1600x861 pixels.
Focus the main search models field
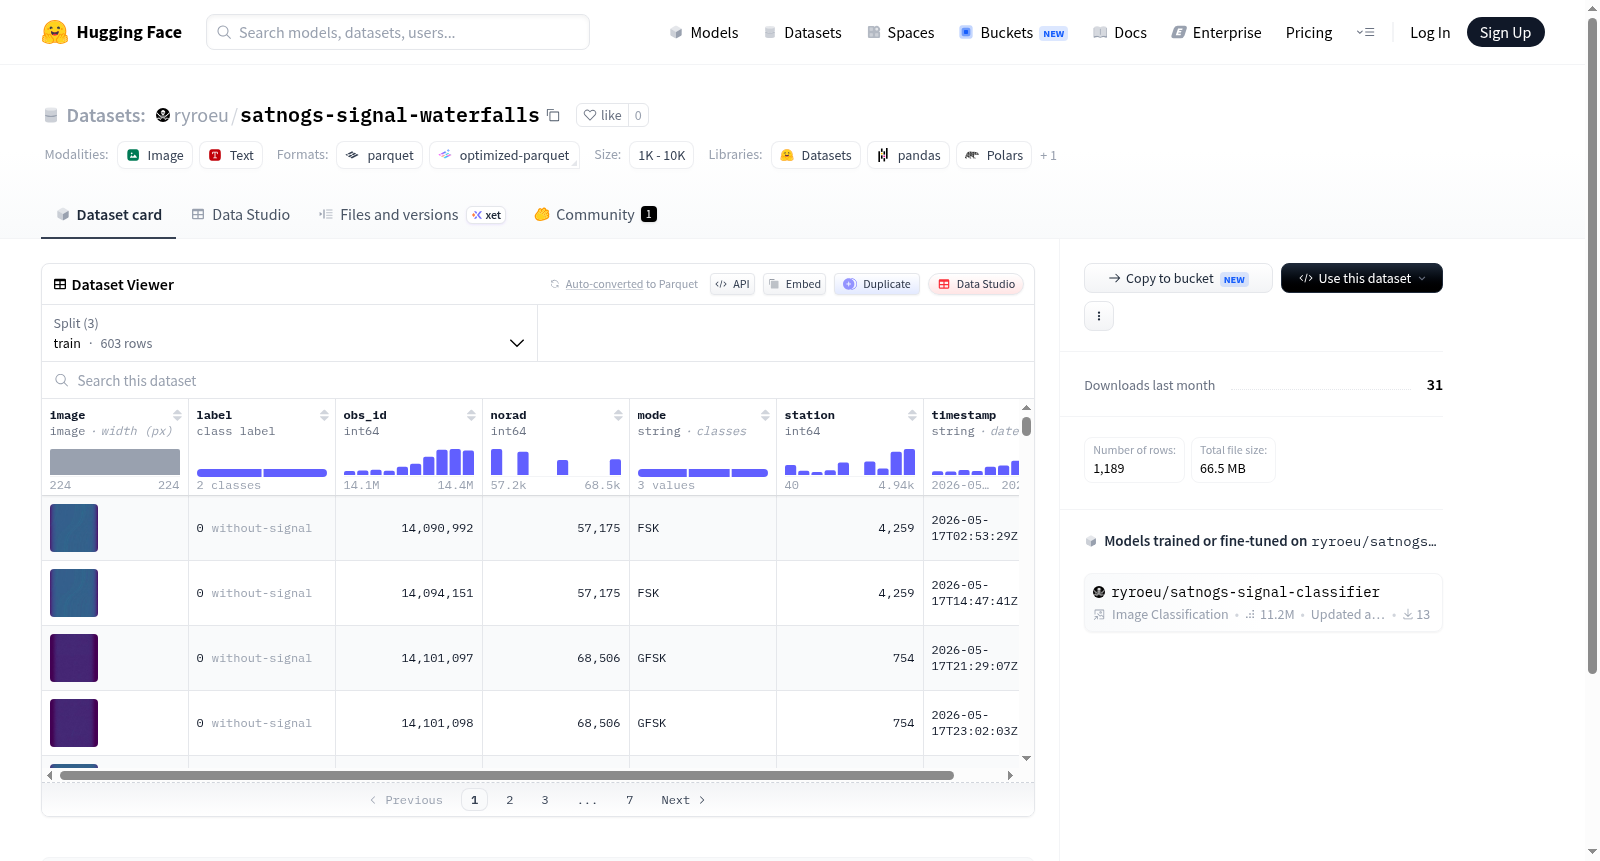coord(398,32)
